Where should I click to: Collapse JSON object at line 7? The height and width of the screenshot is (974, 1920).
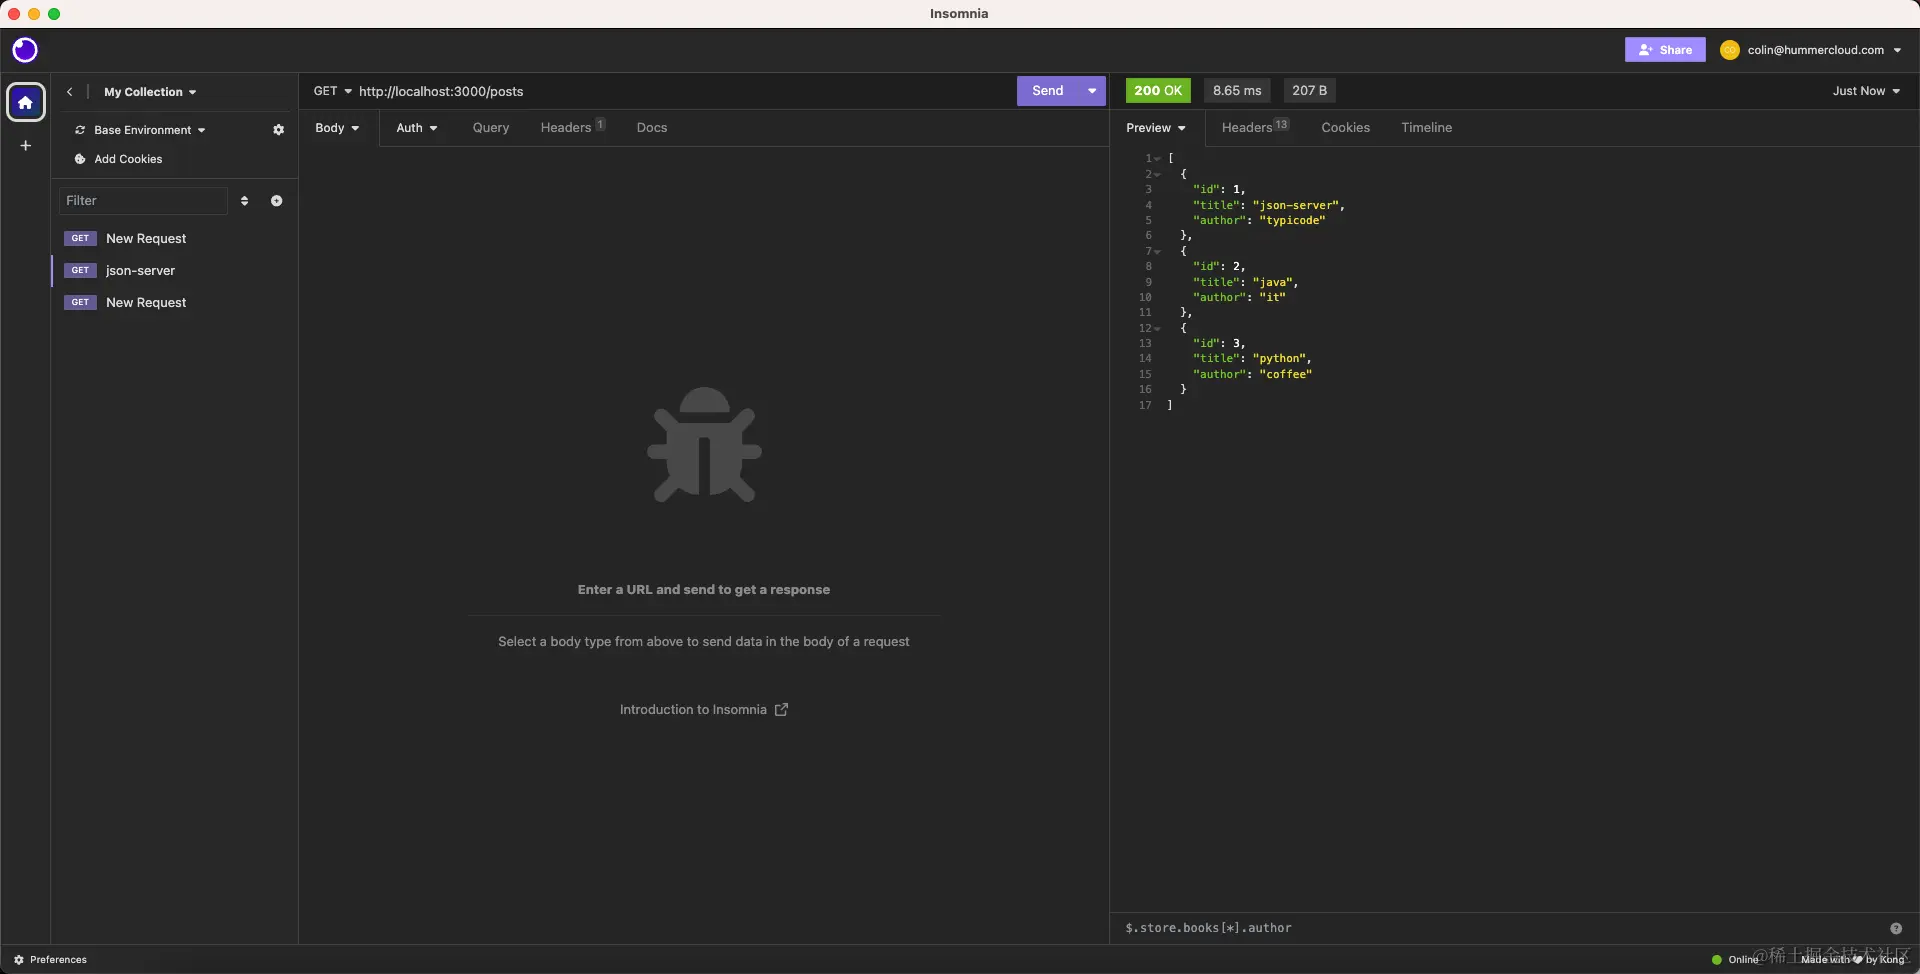tap(1158, 252)
